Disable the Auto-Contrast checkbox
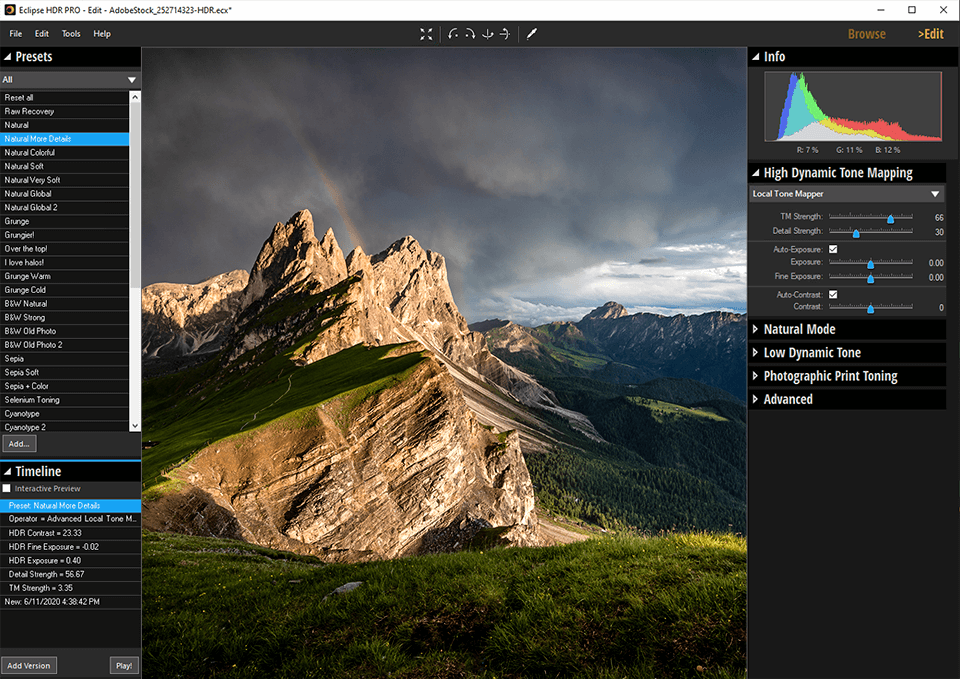This screenshot has height=679, width=960. pyautogui.click(x=833, y=294)
